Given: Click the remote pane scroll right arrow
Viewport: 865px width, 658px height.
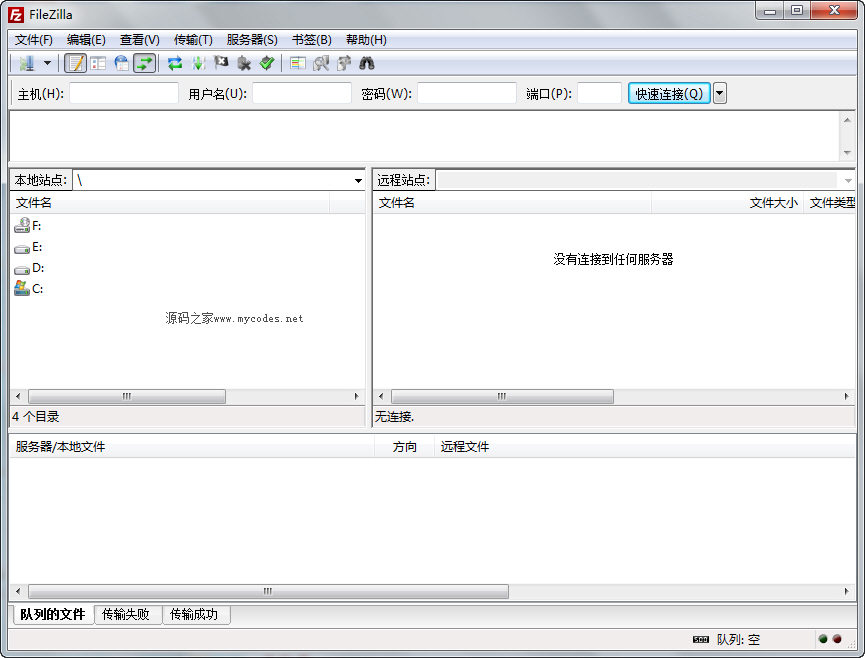Looking at the screenshot, I should pyautogui.click(x=847, y=397).
